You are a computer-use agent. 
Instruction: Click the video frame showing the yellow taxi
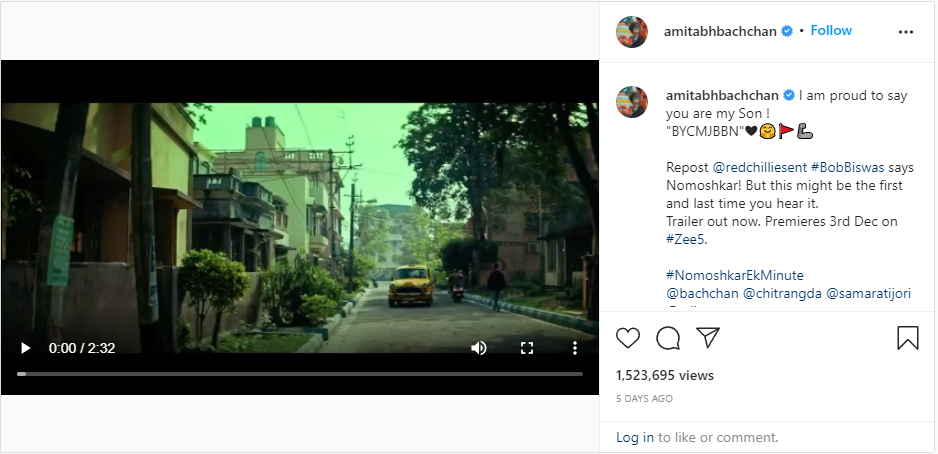click(x=300, y=227)
